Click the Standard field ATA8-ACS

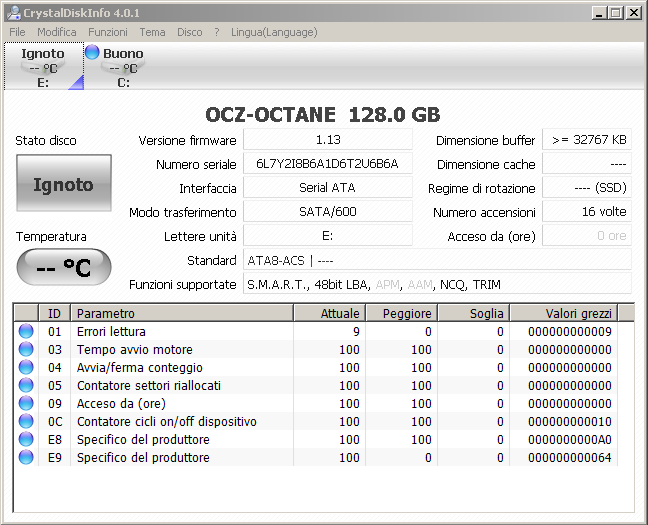point(437,260)
